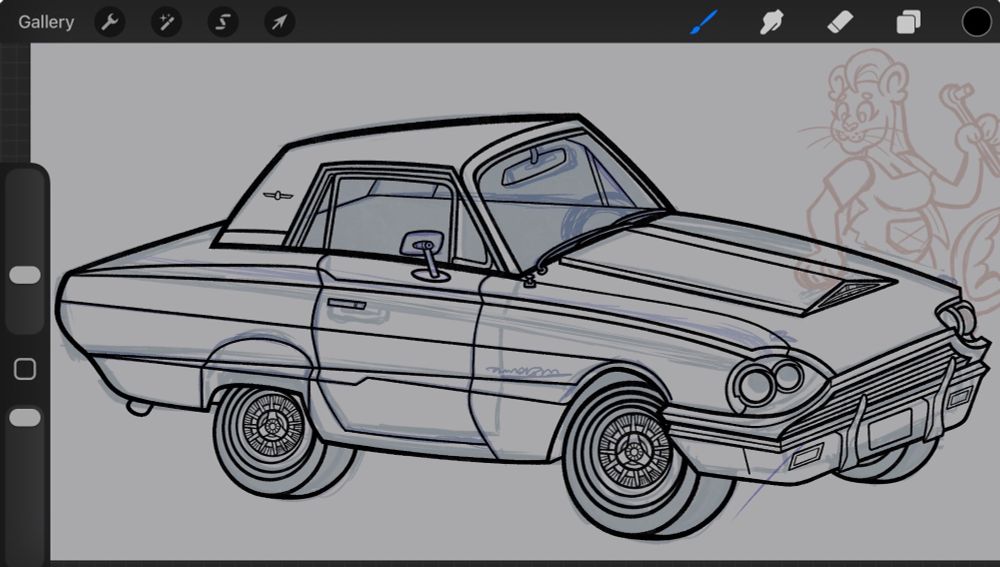Click the brush opacity slider handle
1000x567 pixels.
[x=25, y=418]
